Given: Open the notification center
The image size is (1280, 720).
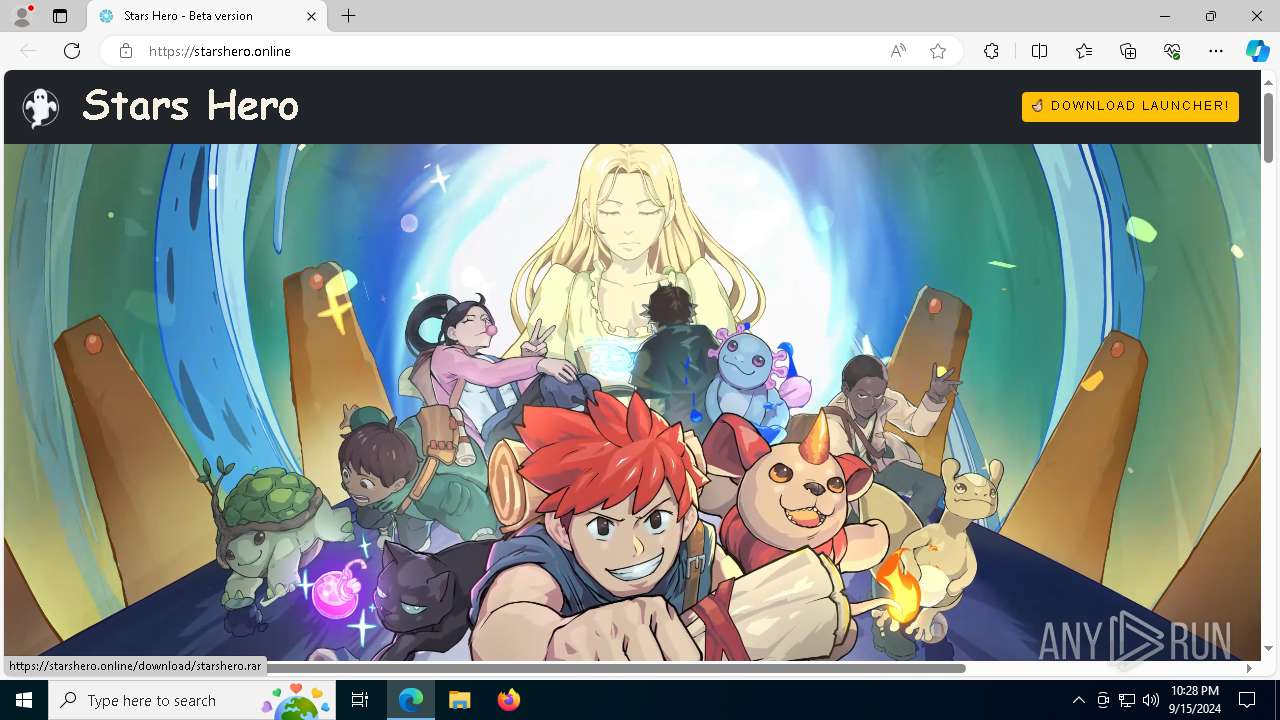Looking at the screenshot, I should coord(1247,700).
